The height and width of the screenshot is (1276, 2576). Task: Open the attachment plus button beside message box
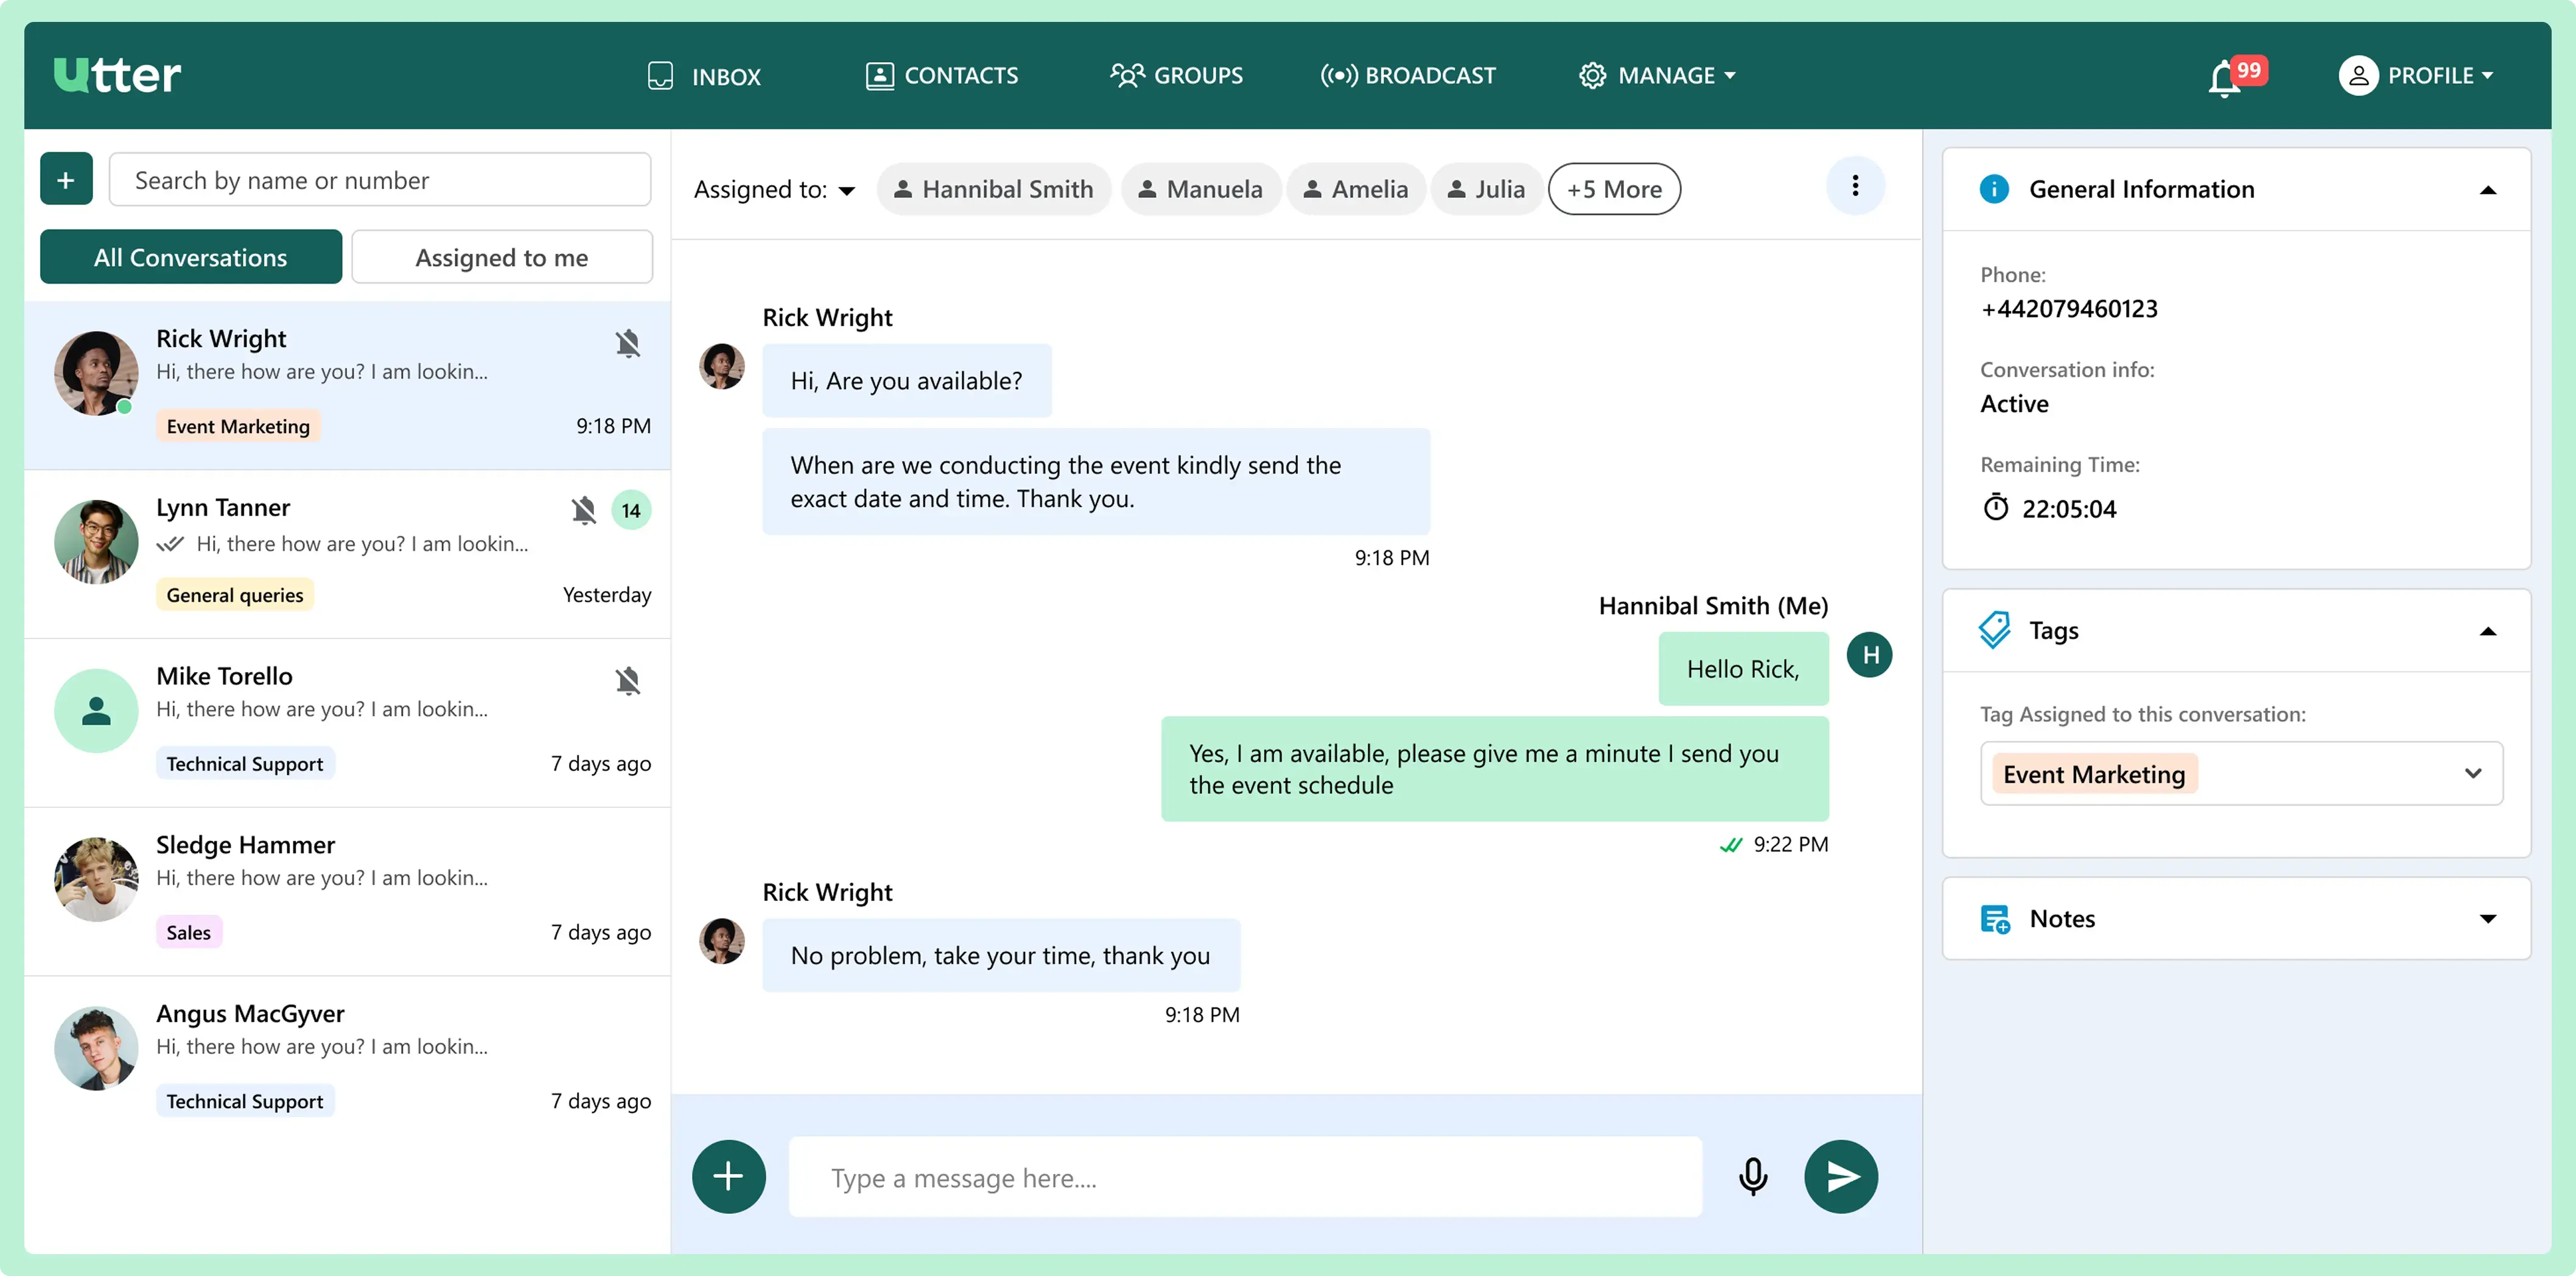pos(728,1176)
